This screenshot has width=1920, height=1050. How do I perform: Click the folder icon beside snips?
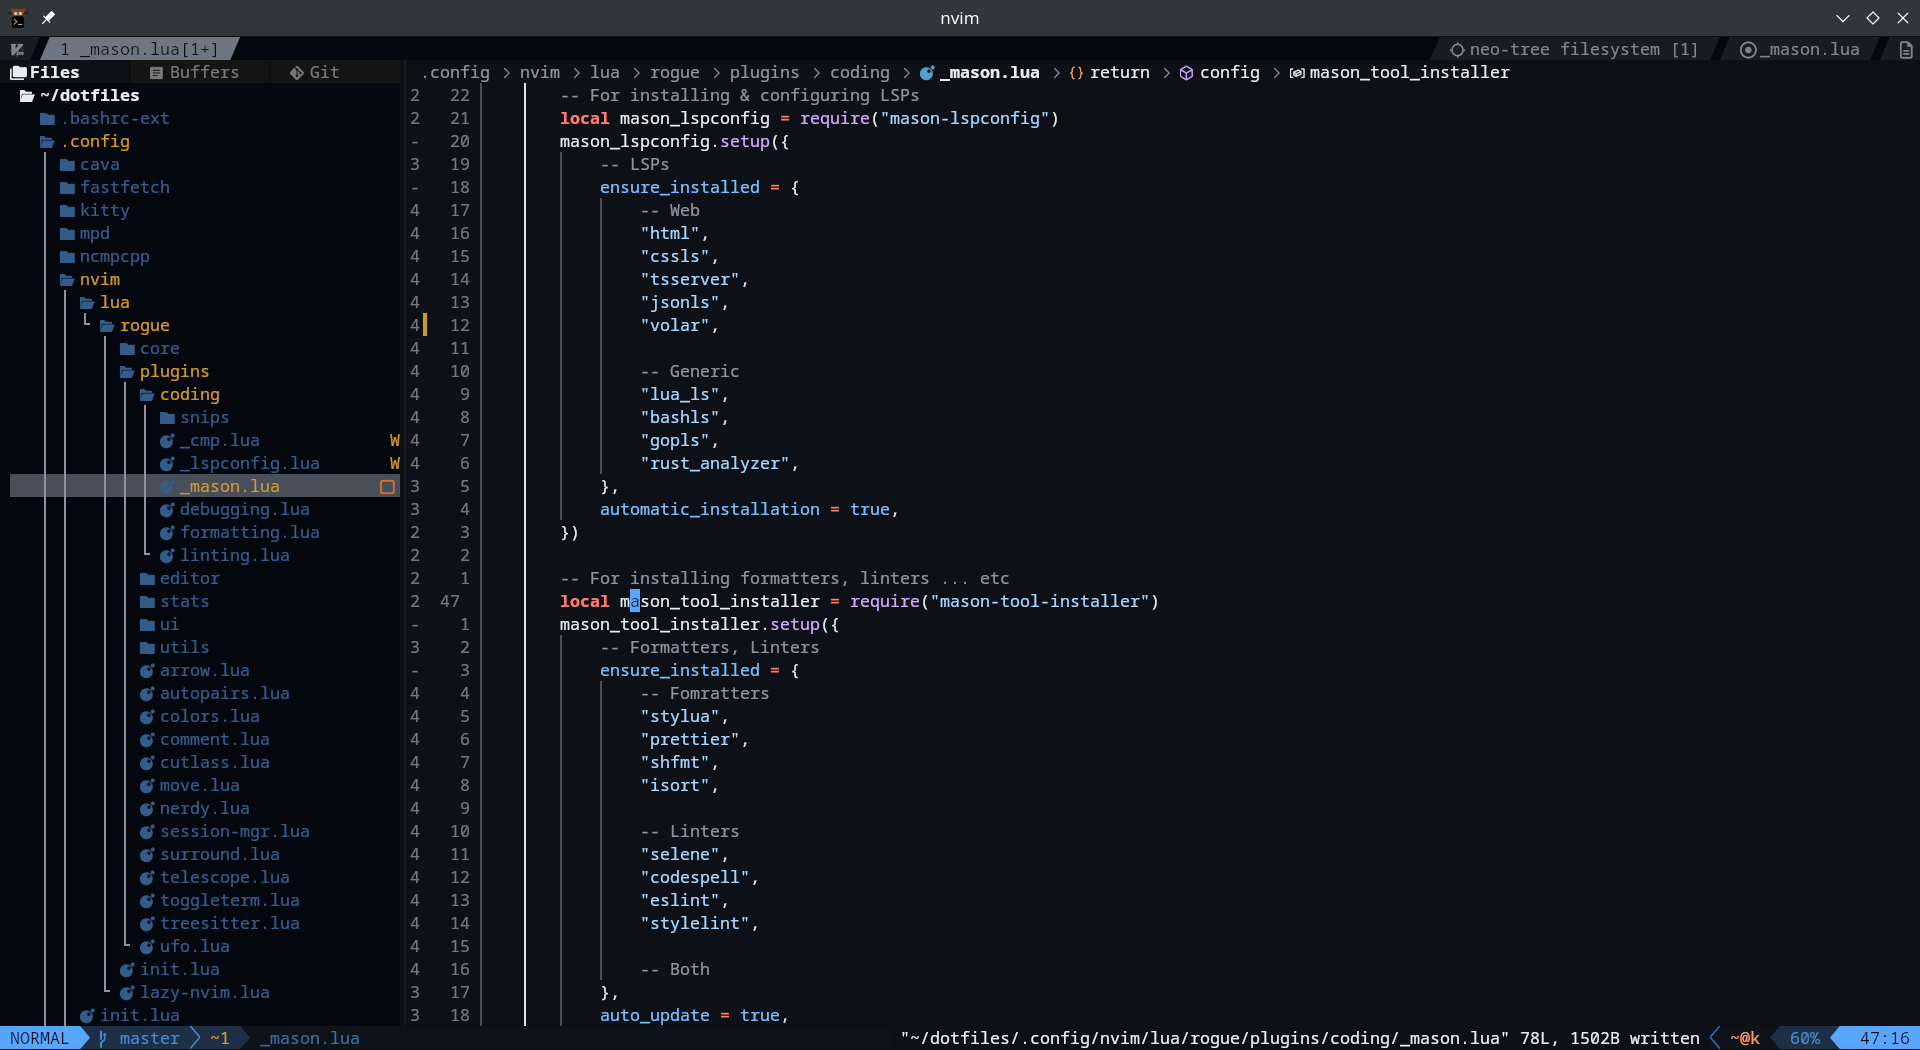(167, 418)
